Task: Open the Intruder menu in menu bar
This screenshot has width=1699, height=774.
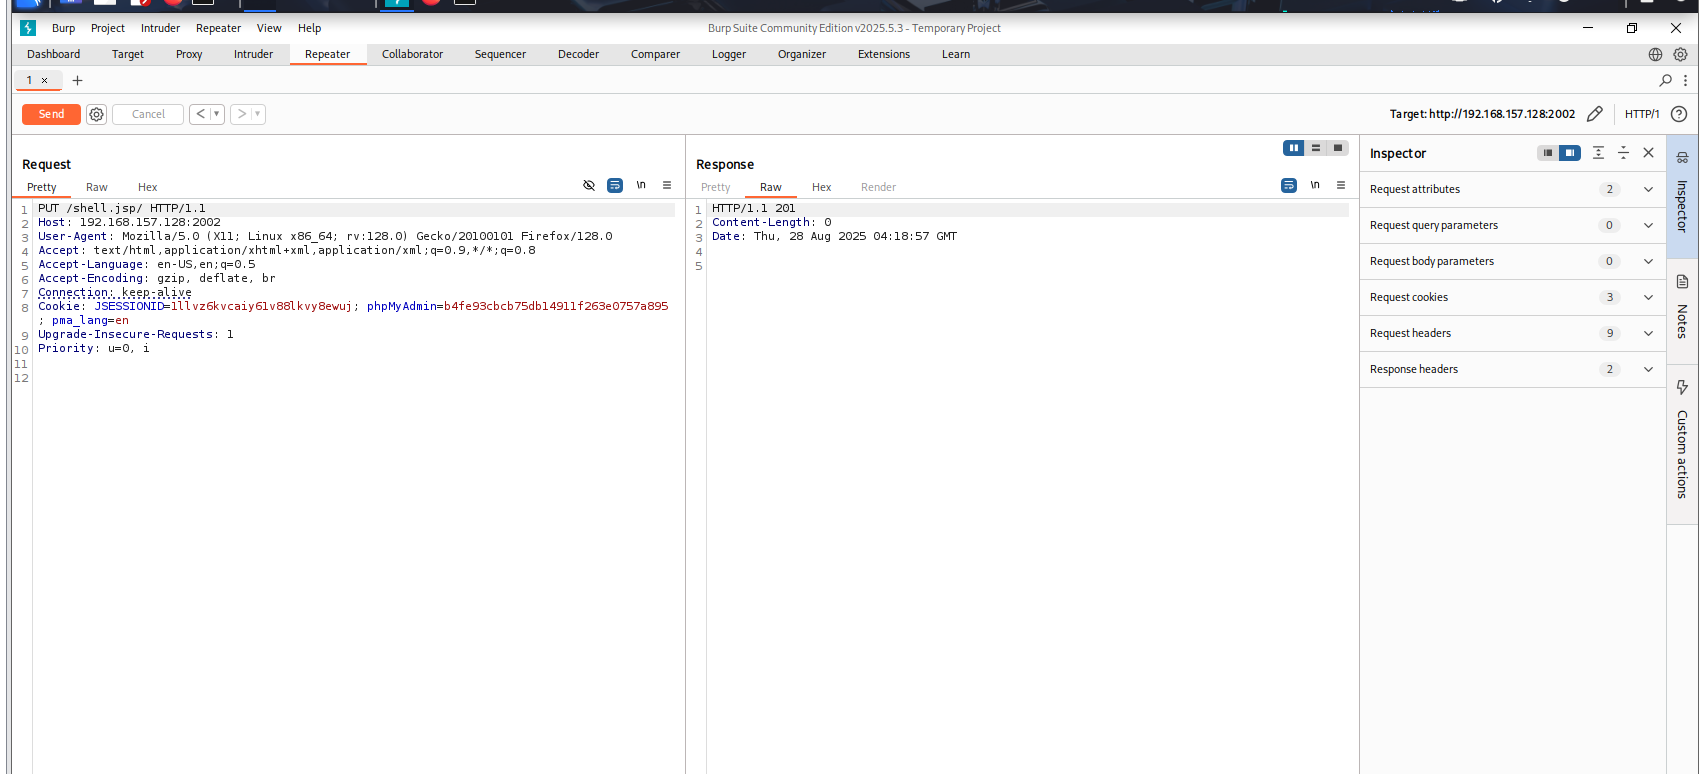Action: pyautogui.click(x=160, y=28)
